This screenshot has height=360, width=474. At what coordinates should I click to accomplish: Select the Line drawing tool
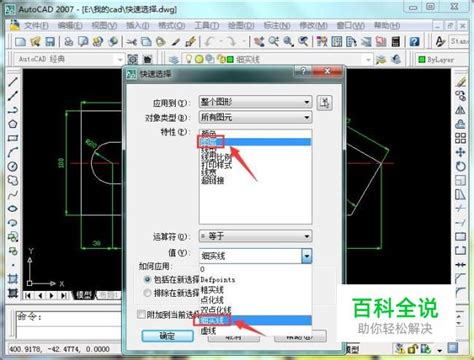13,82
